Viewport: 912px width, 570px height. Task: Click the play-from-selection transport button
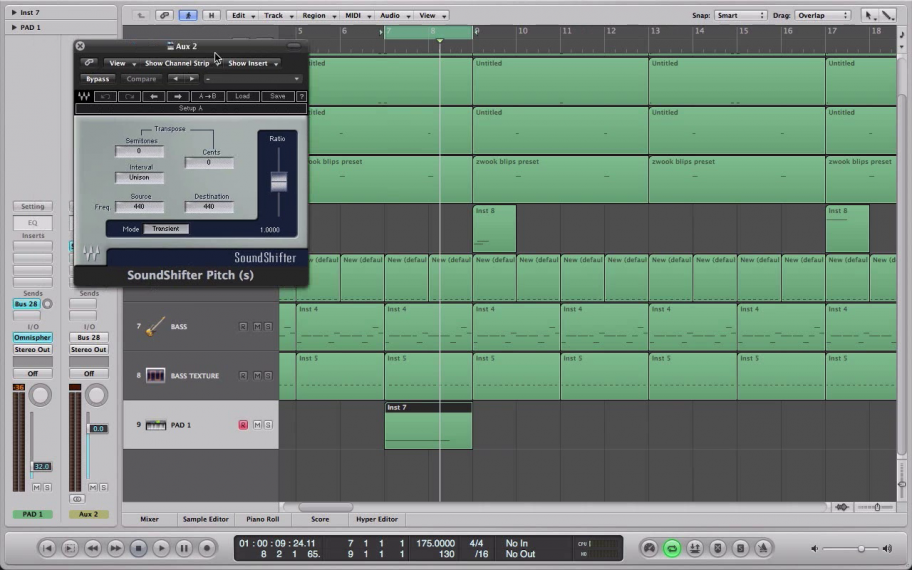(69, 548)
